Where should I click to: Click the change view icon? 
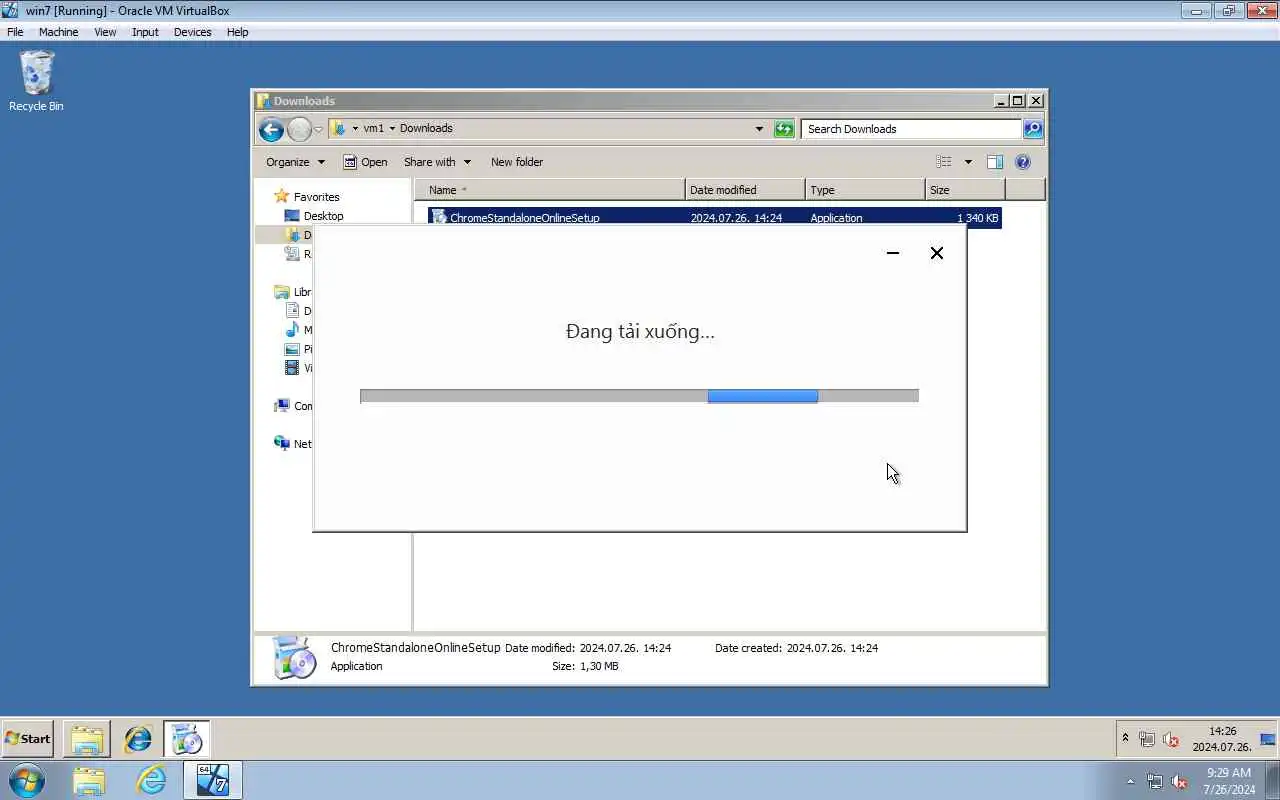coord(944,162)
